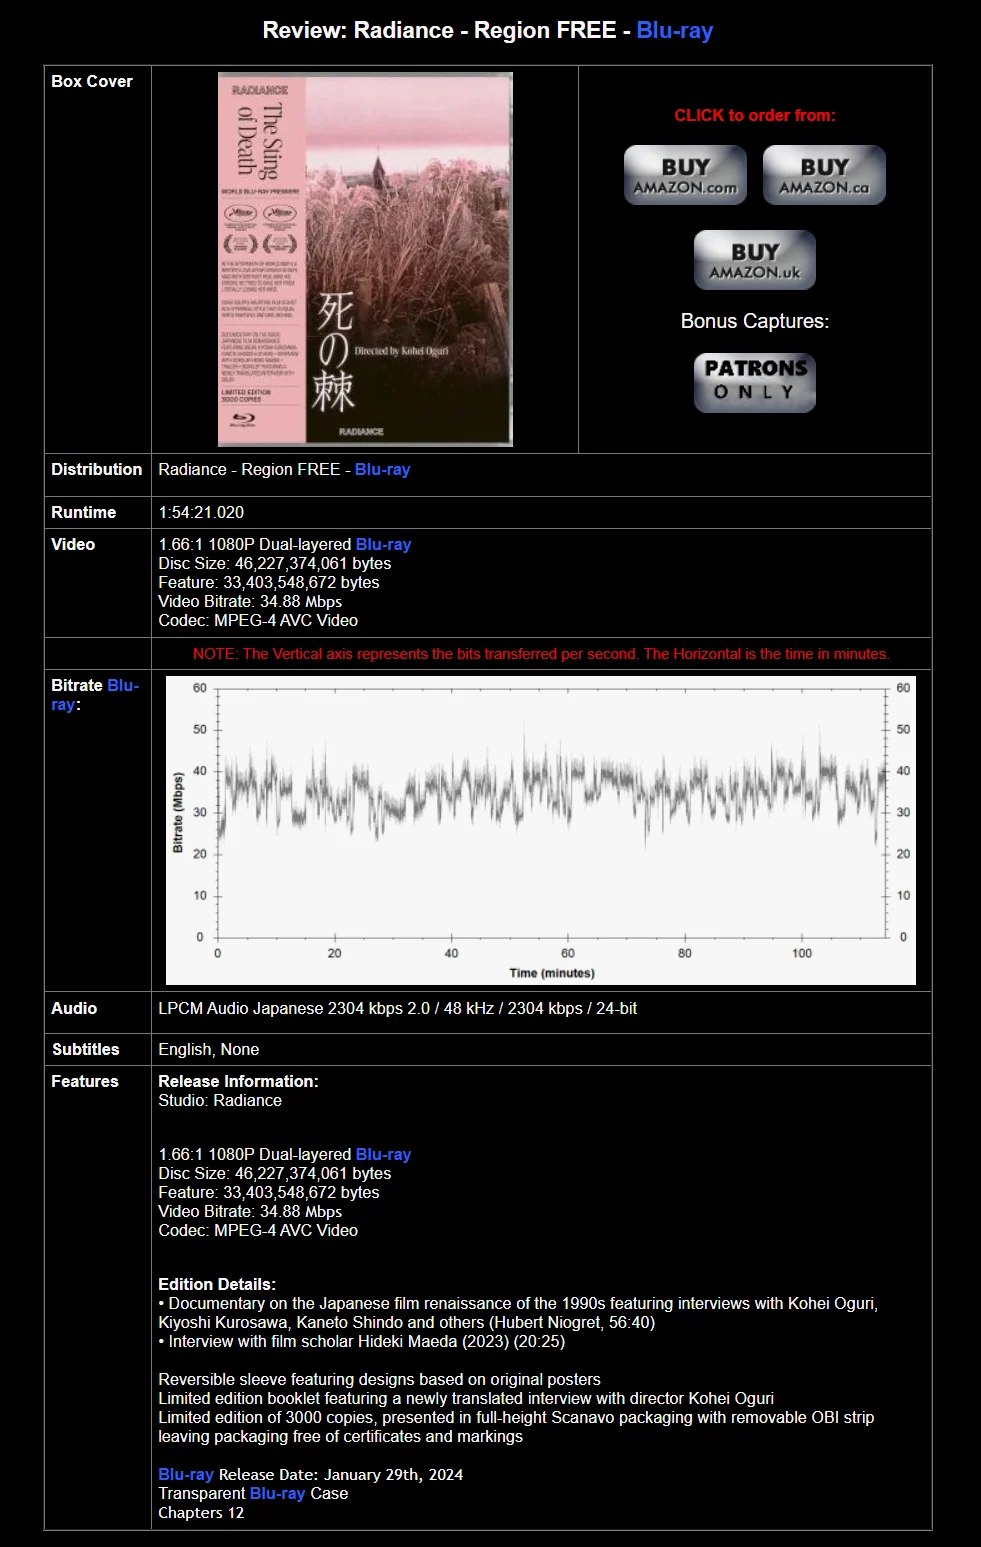981x1547 pixels.
Task: Click the Blu-ray link in the review title
Action: [x=674, y=30]
